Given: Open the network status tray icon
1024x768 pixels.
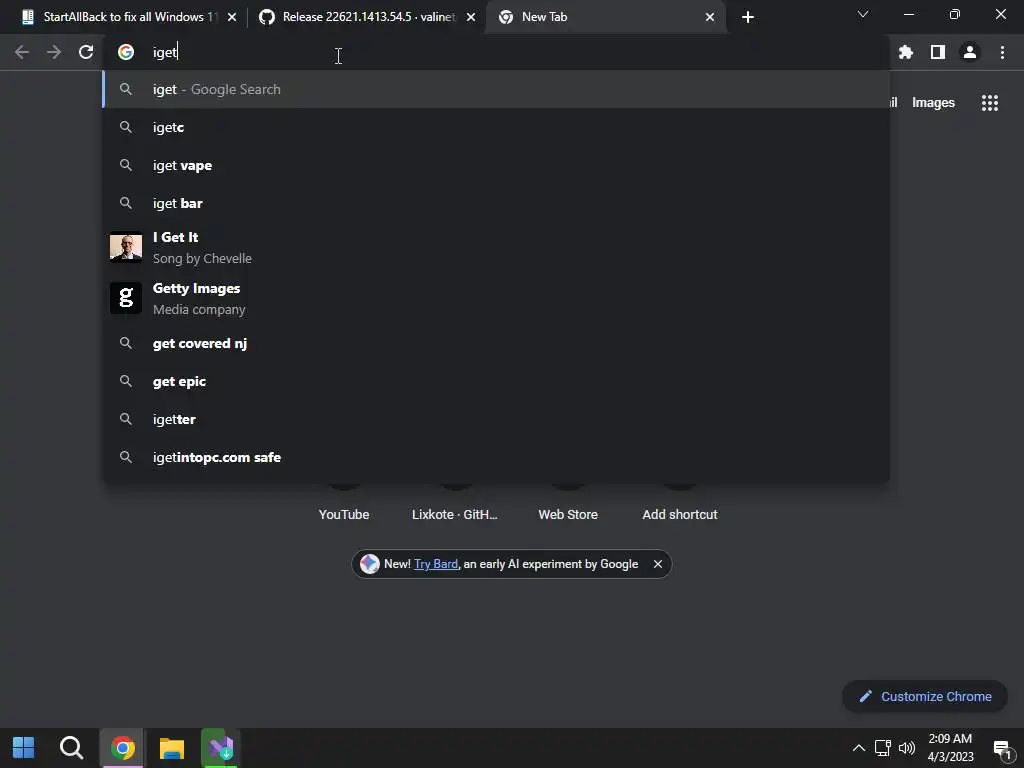Looking at the screenshot, I should click(883, 748).
